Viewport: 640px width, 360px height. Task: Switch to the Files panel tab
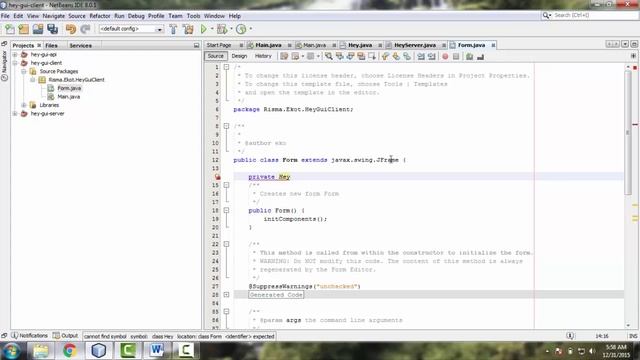(51, 45)
